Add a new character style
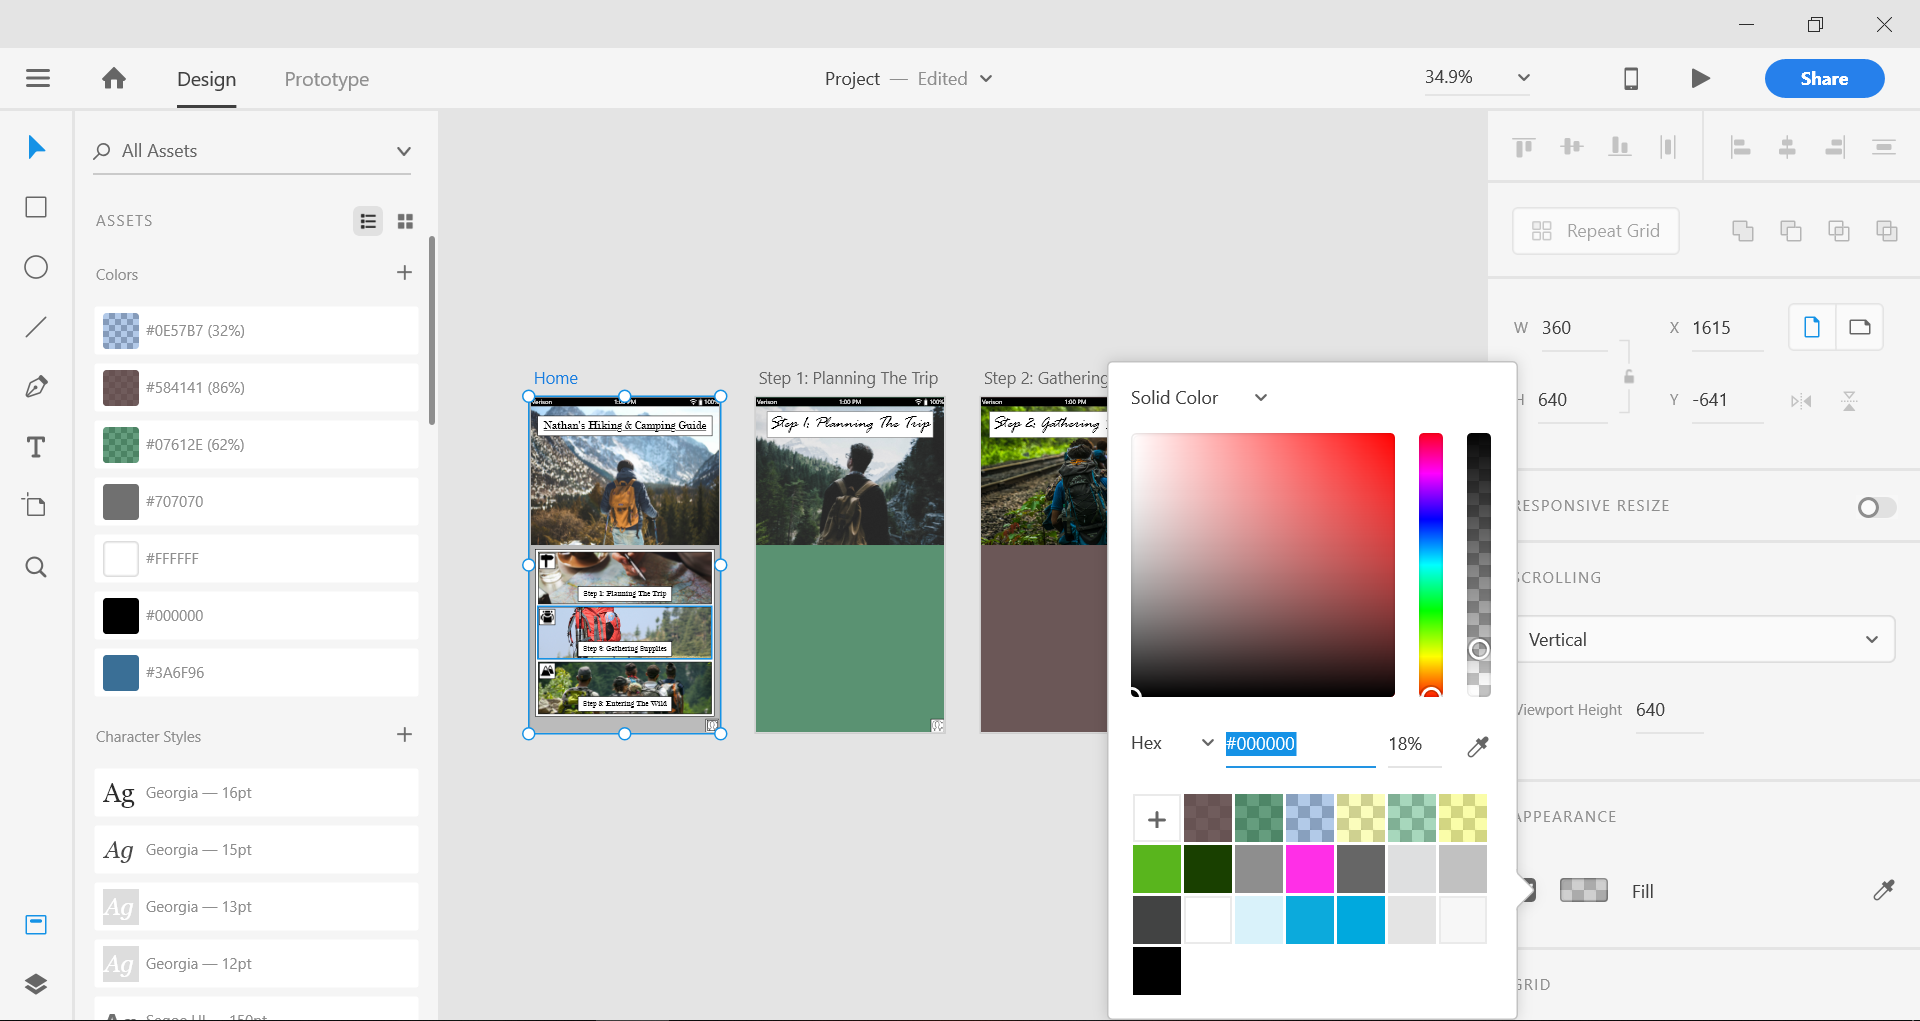 [404, 735]
